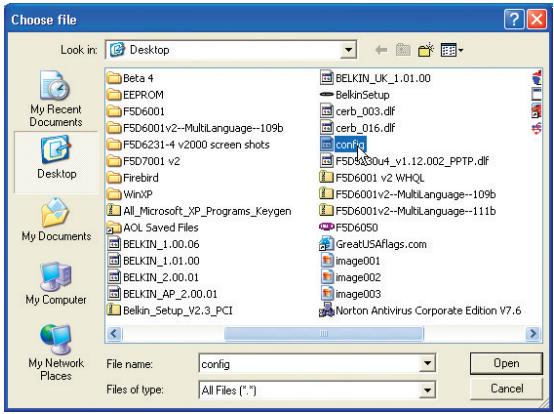Select the All_Microsoft_XP_Programs_Keygen zip icon

[x=114, y=211]
